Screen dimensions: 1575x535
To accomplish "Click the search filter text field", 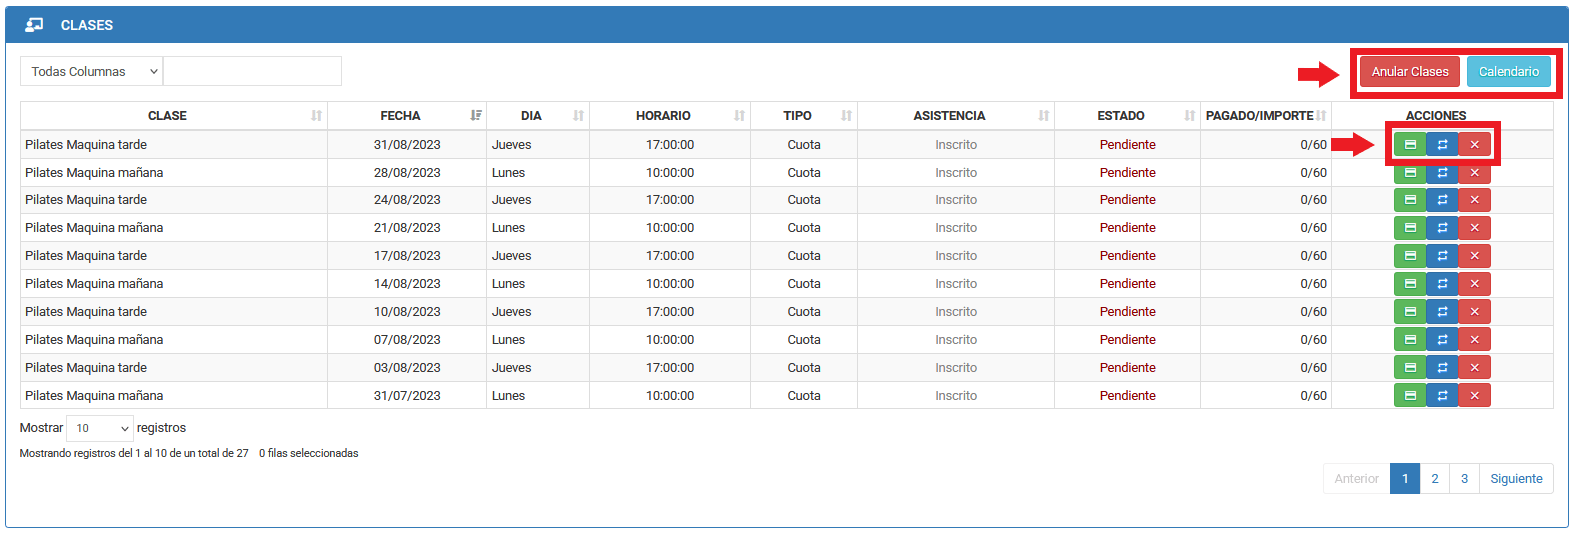I will point(253,71).
